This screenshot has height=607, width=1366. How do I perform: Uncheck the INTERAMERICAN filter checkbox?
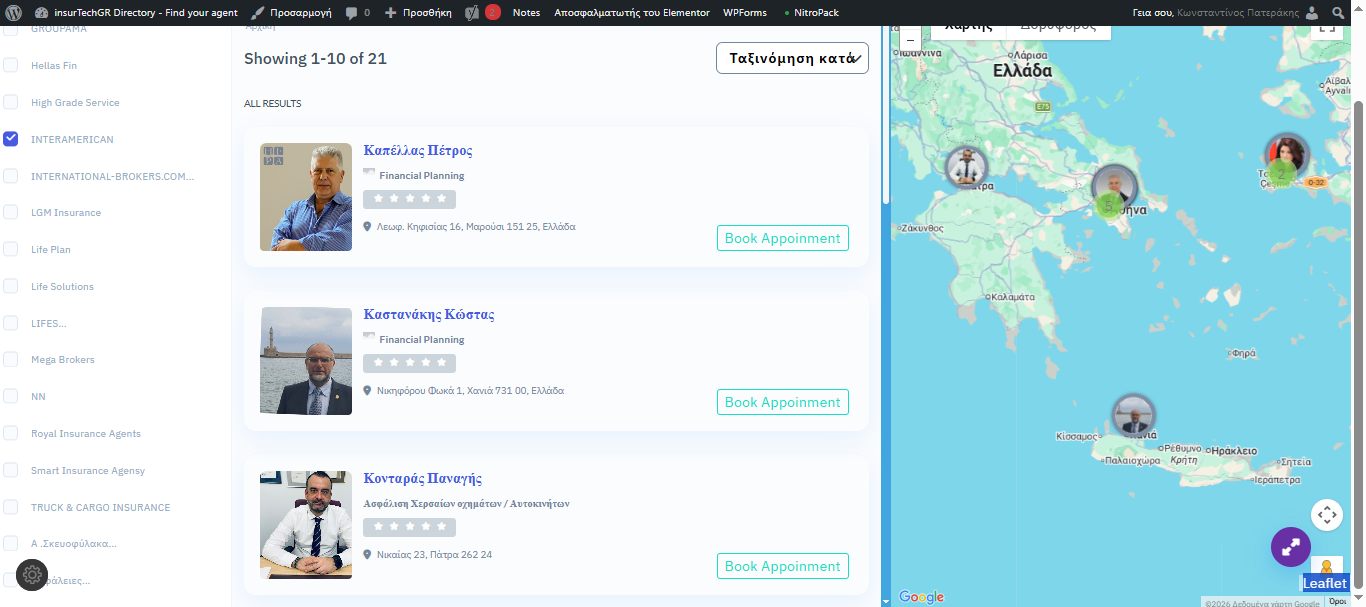click(11, 139)
